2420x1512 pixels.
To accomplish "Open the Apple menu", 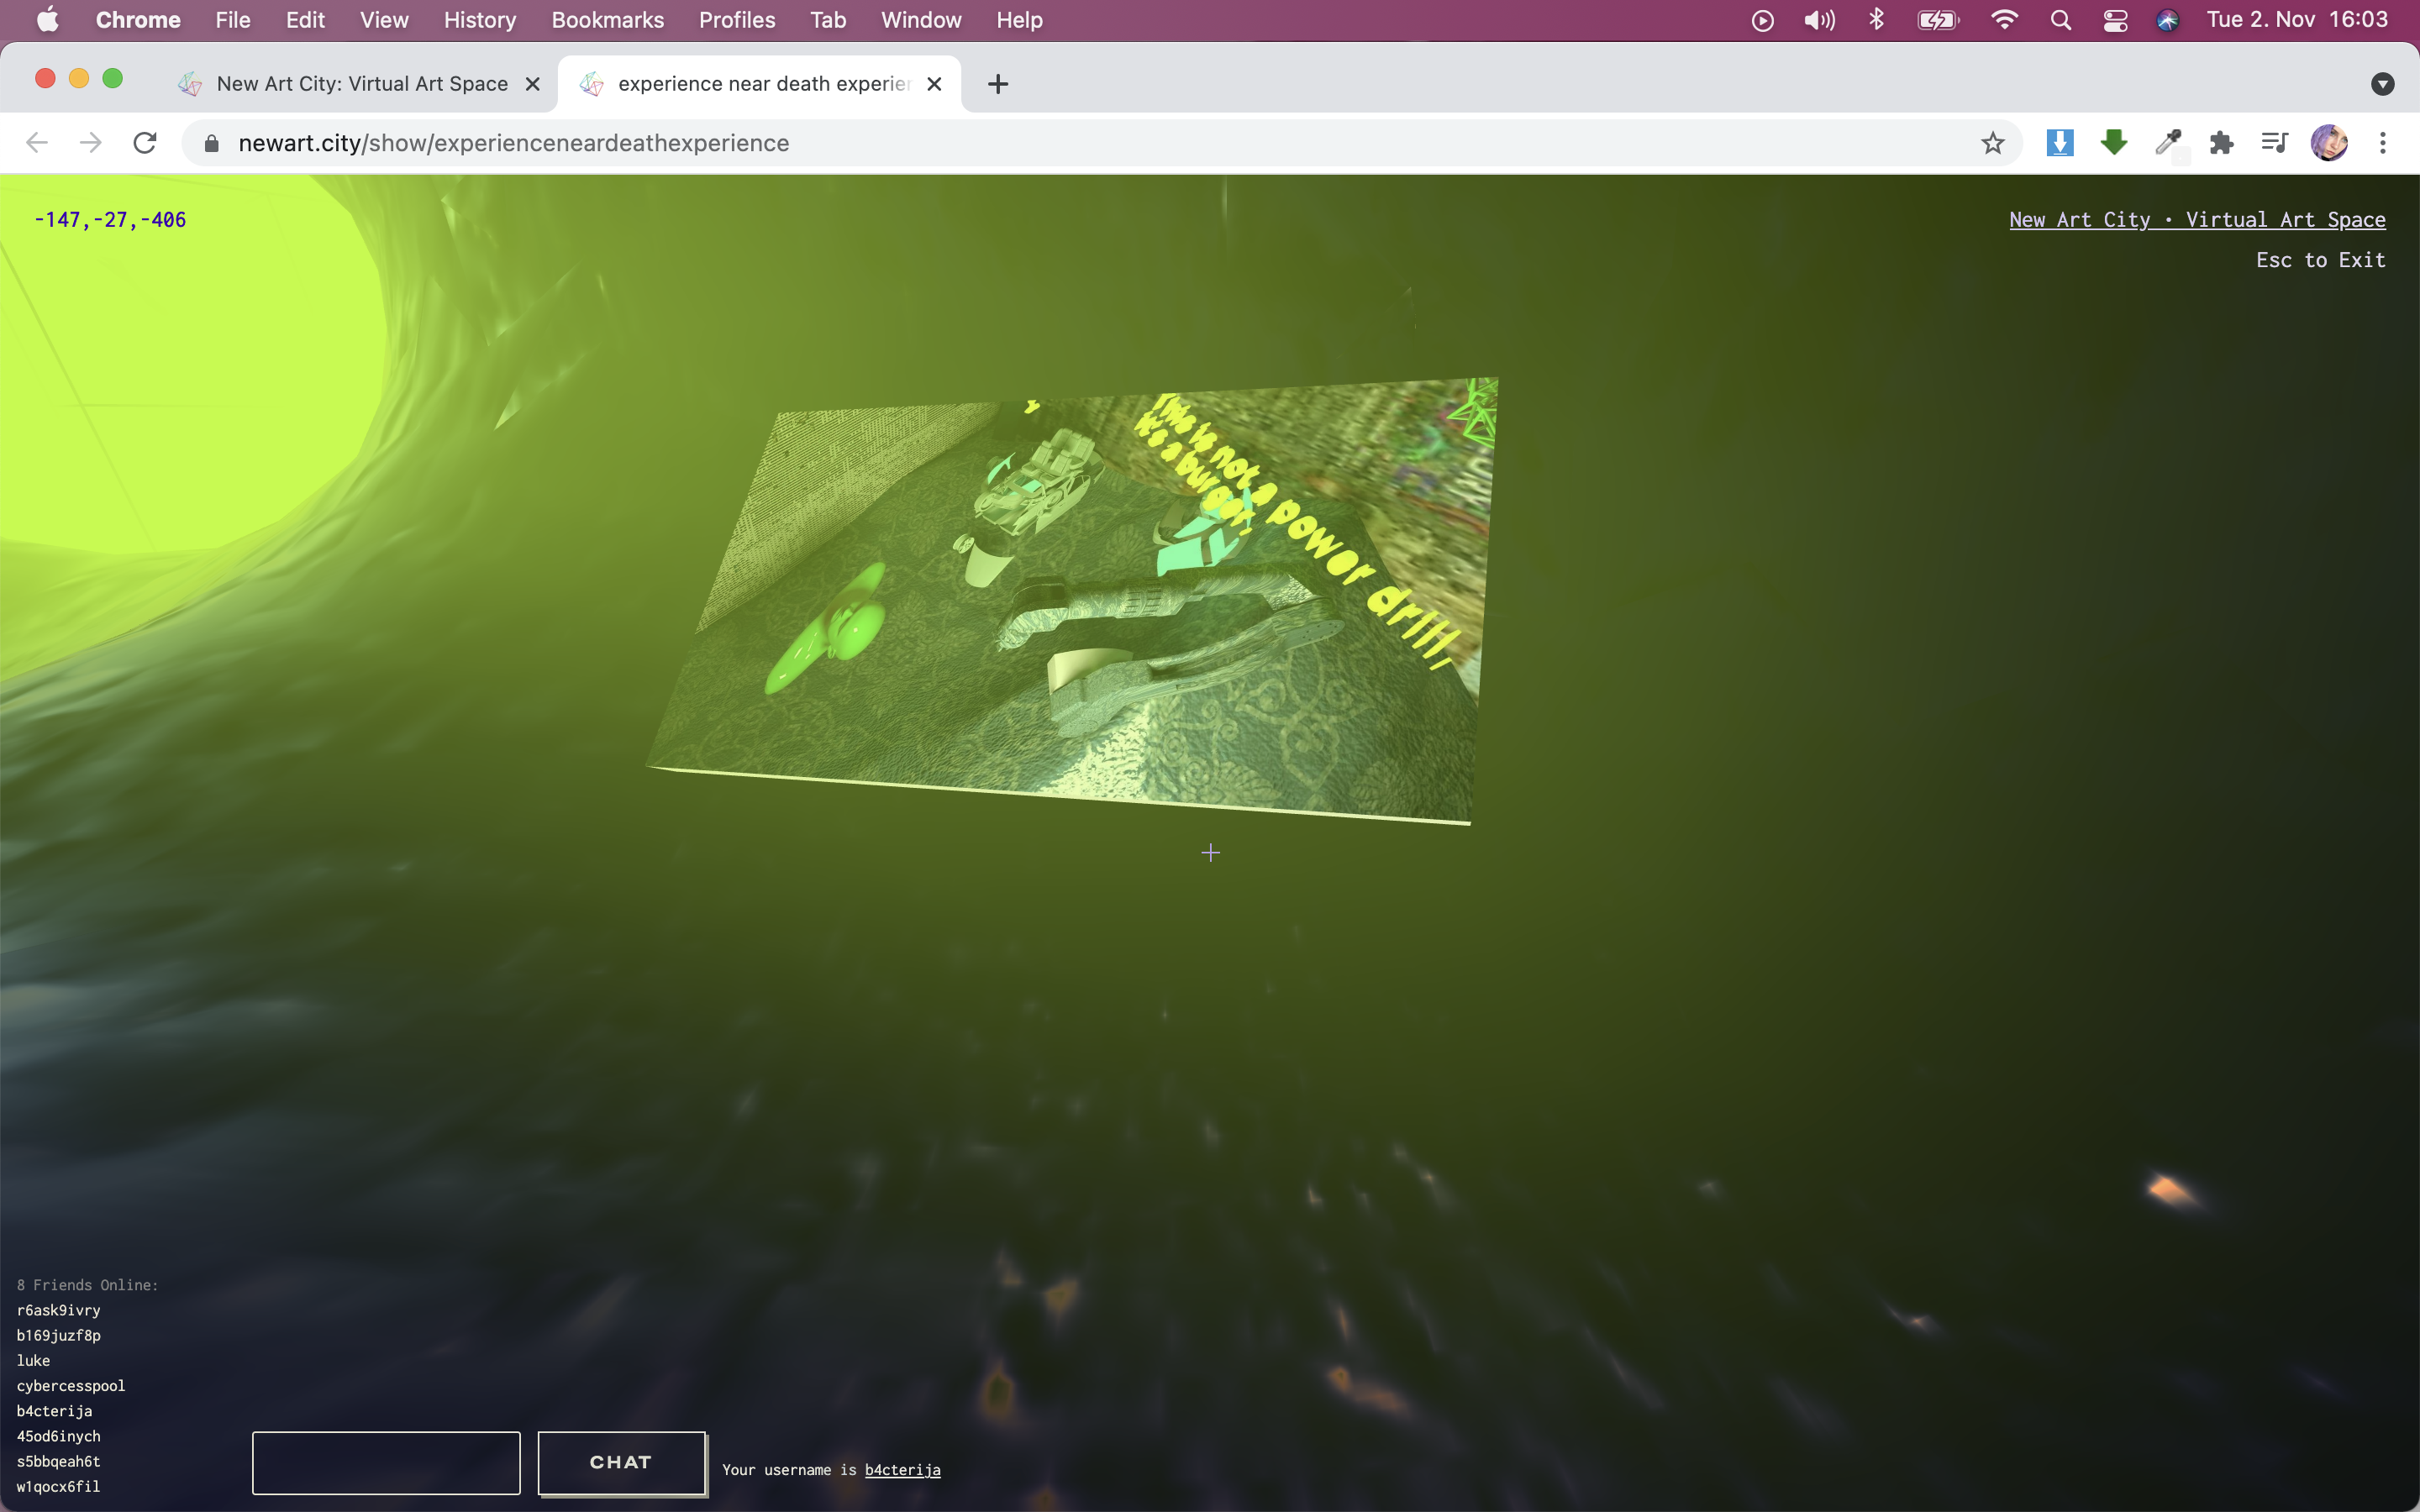I will [47, 20].
